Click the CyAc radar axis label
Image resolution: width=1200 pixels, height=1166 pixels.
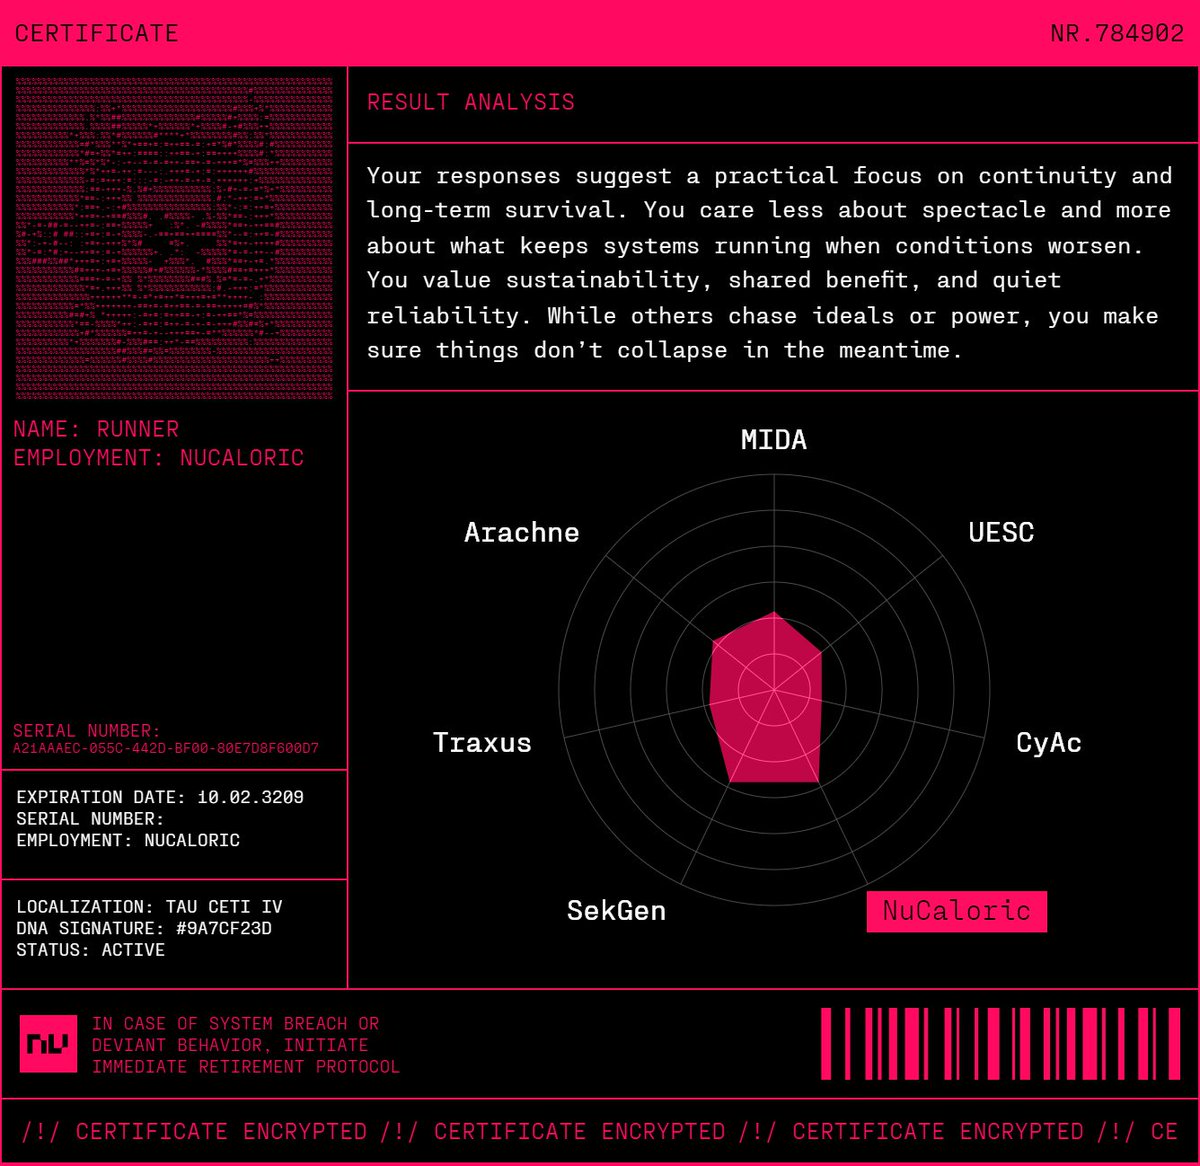pyautogui.click(x=1049, y=743)
